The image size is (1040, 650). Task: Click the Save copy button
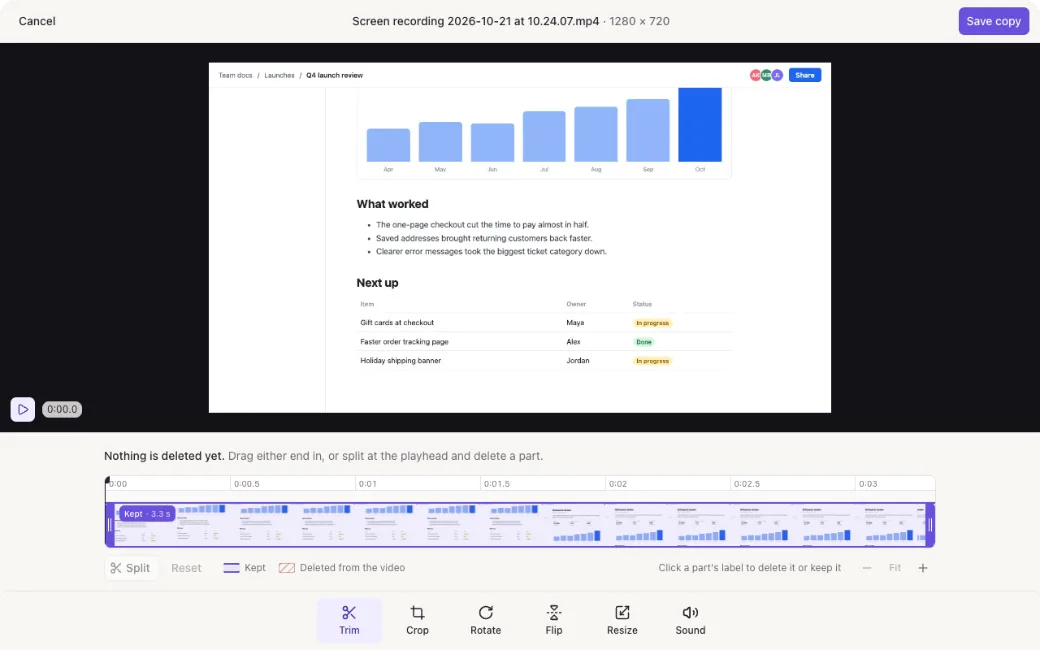click(993, 21)
